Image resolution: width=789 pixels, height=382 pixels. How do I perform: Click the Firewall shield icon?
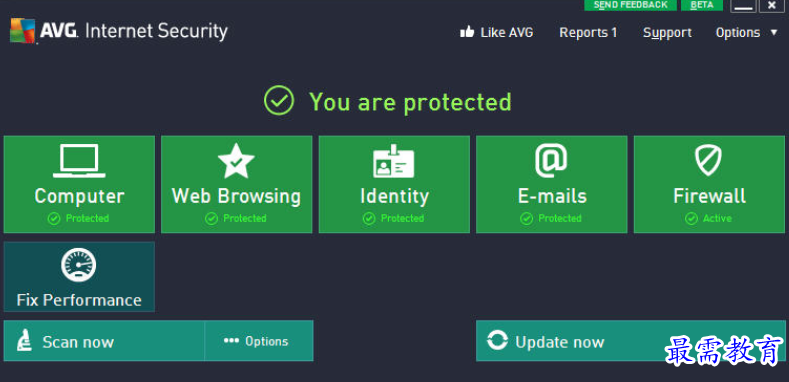click(708, 161)
